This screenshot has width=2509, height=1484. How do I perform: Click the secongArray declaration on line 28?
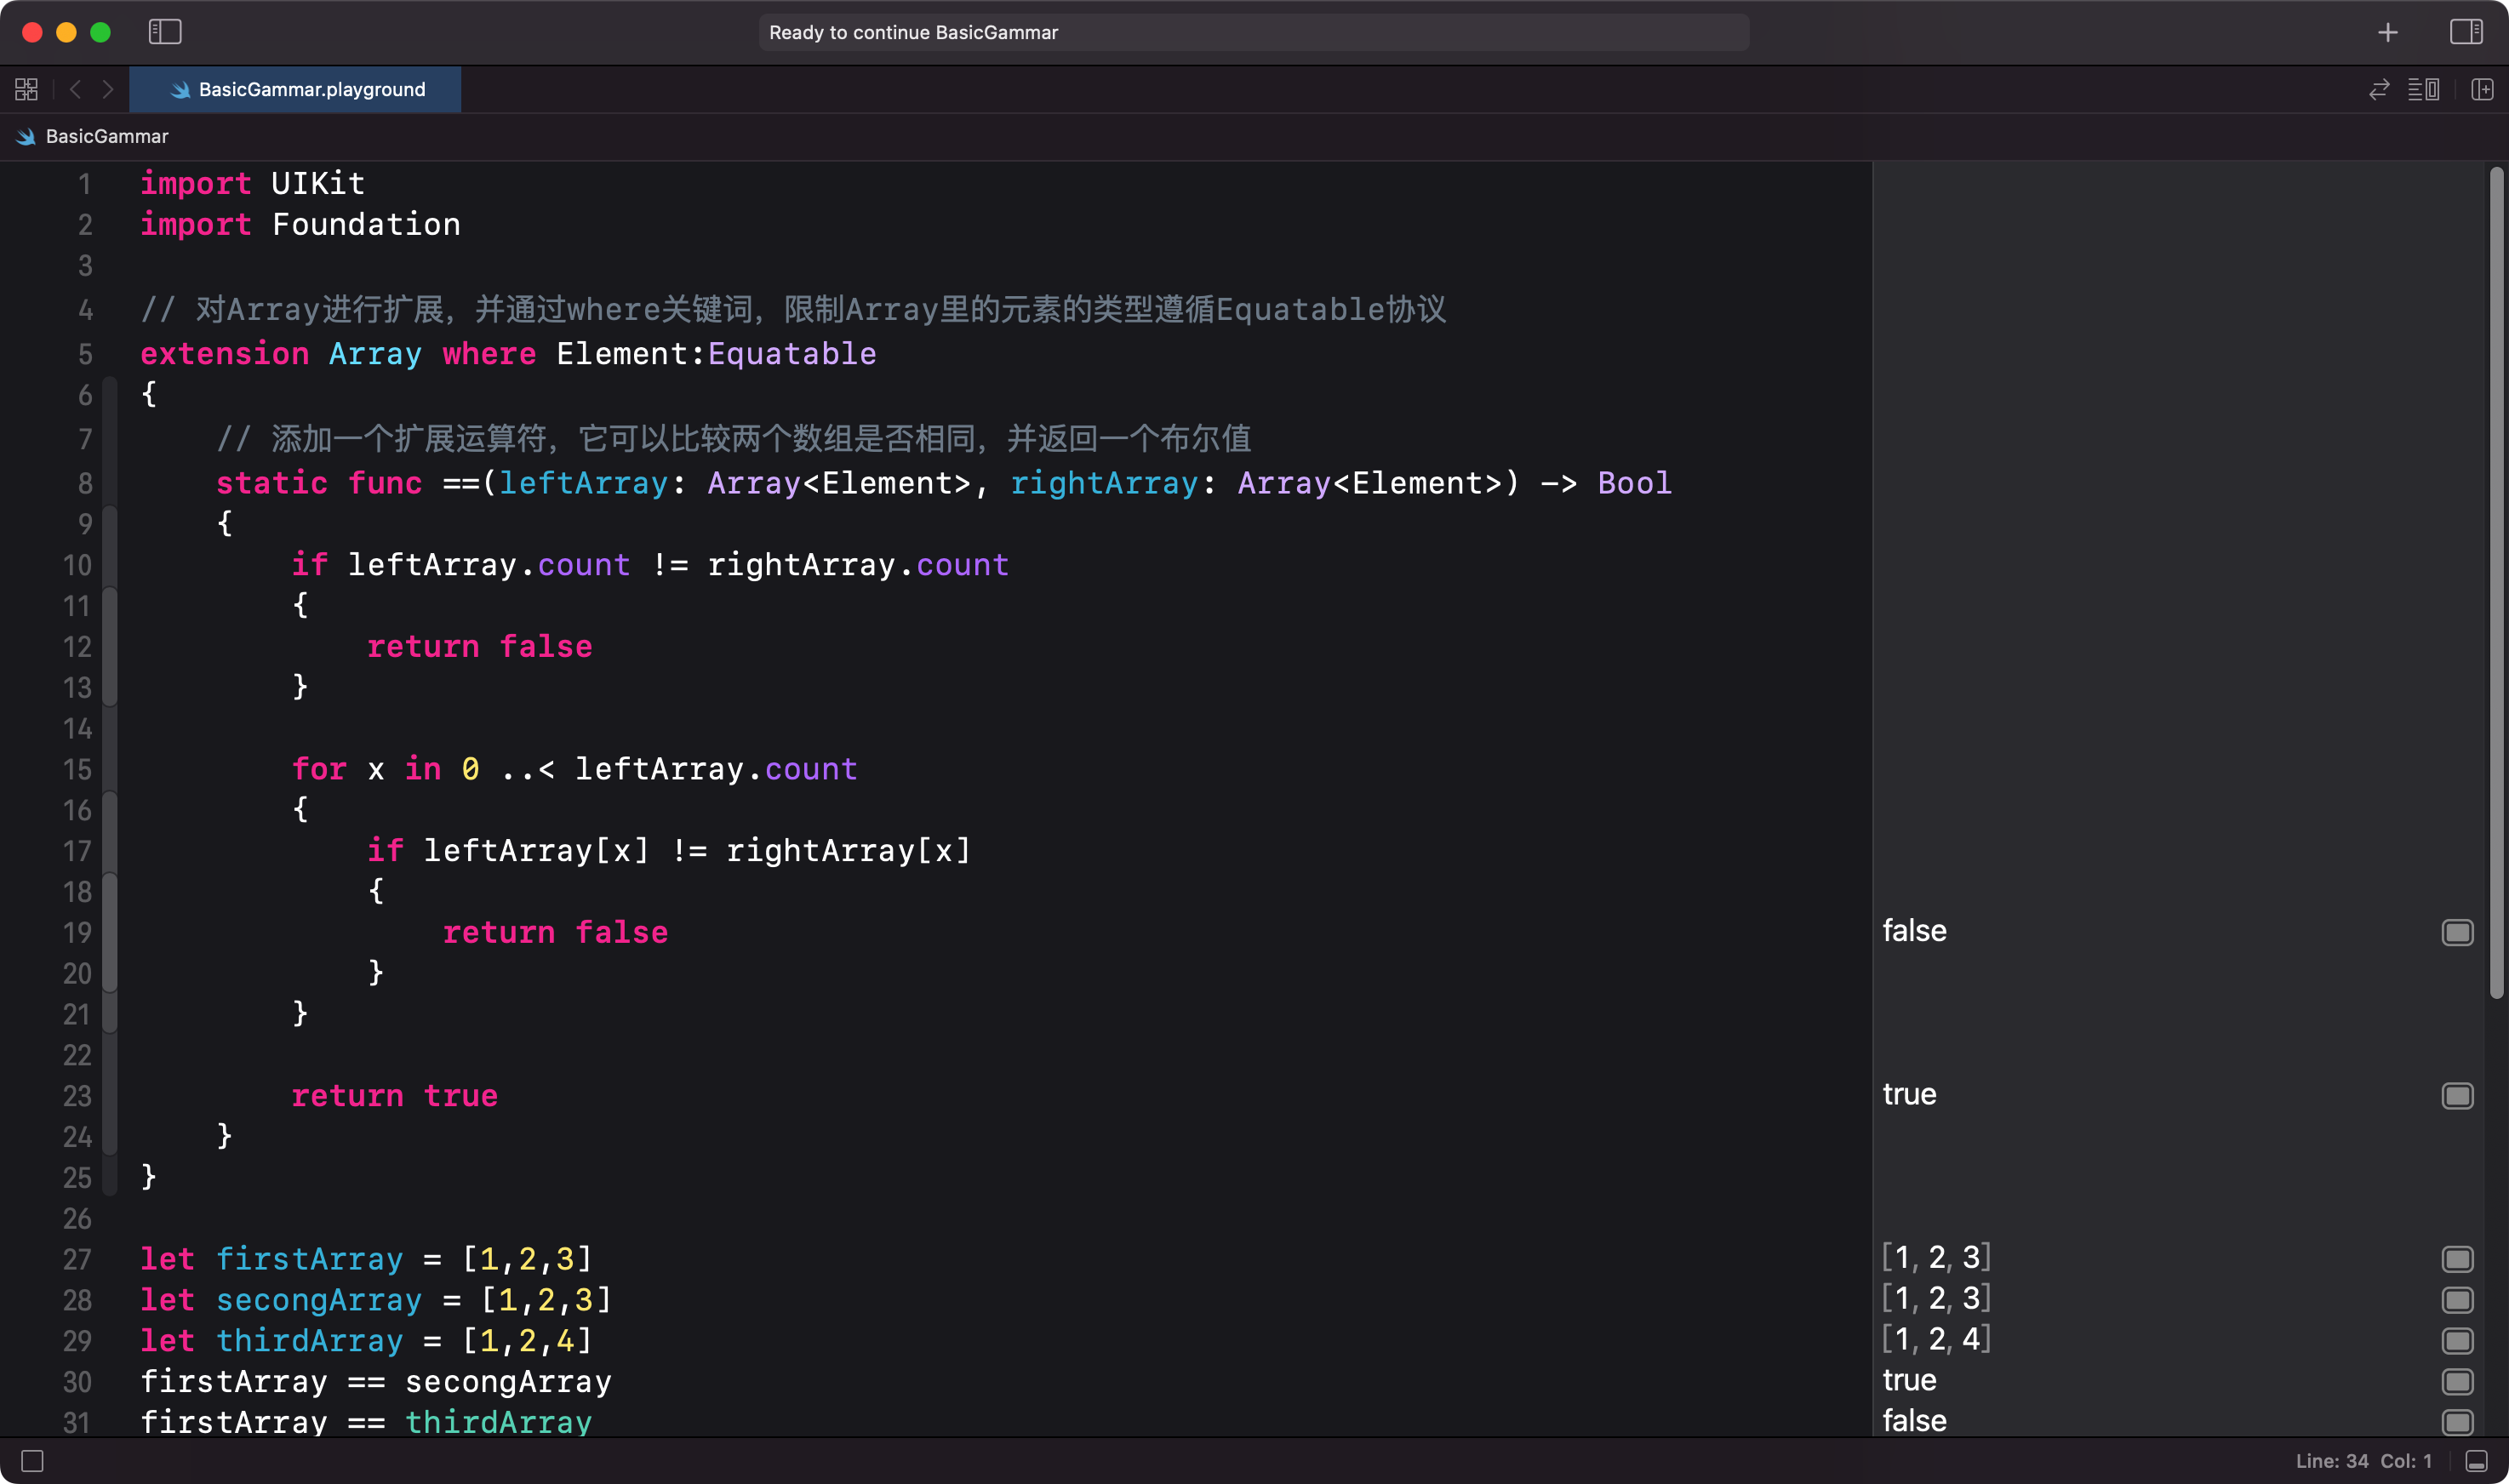point(319,1299)
